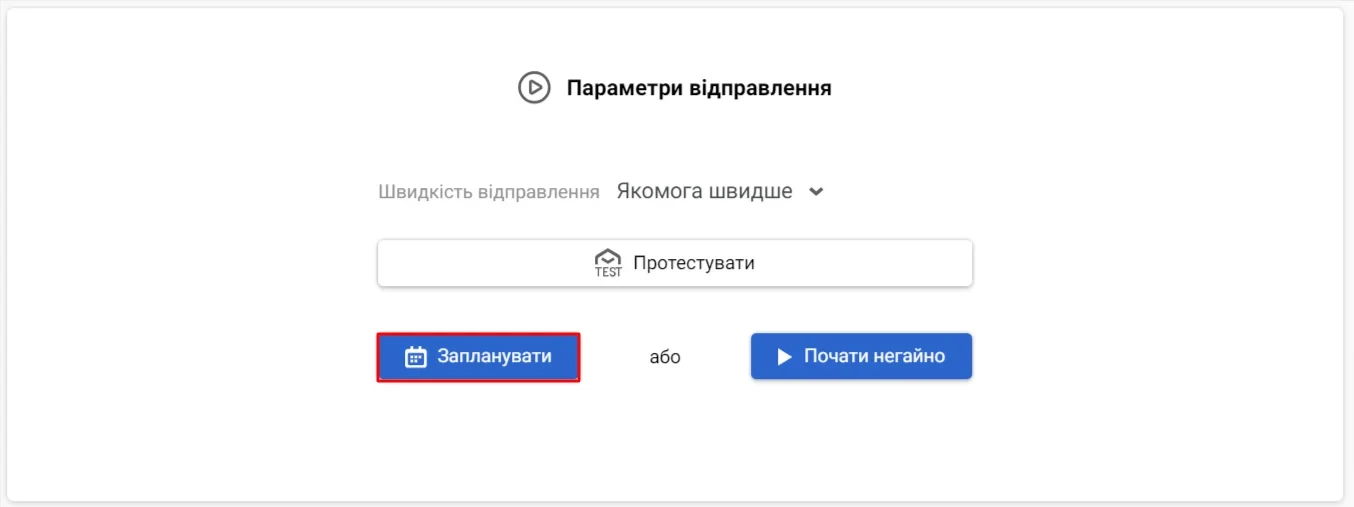The image size is (1354, 507).
Task: Click the word або between the buttons
Action: 665,357
